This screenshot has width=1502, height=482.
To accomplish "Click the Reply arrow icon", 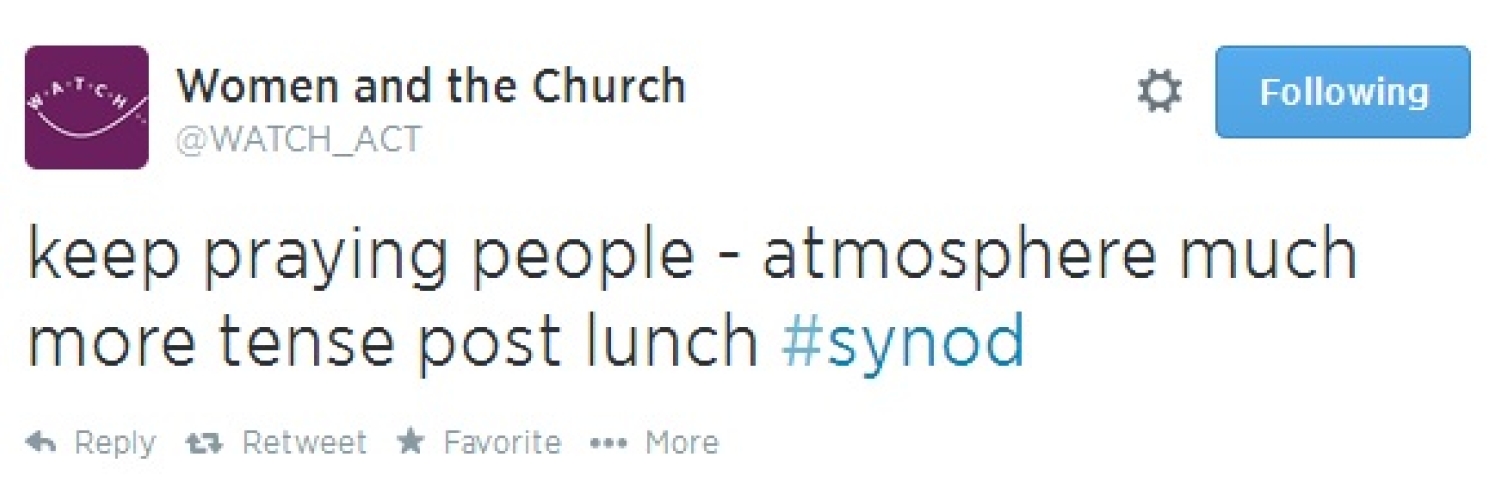I will coord(41,442).
